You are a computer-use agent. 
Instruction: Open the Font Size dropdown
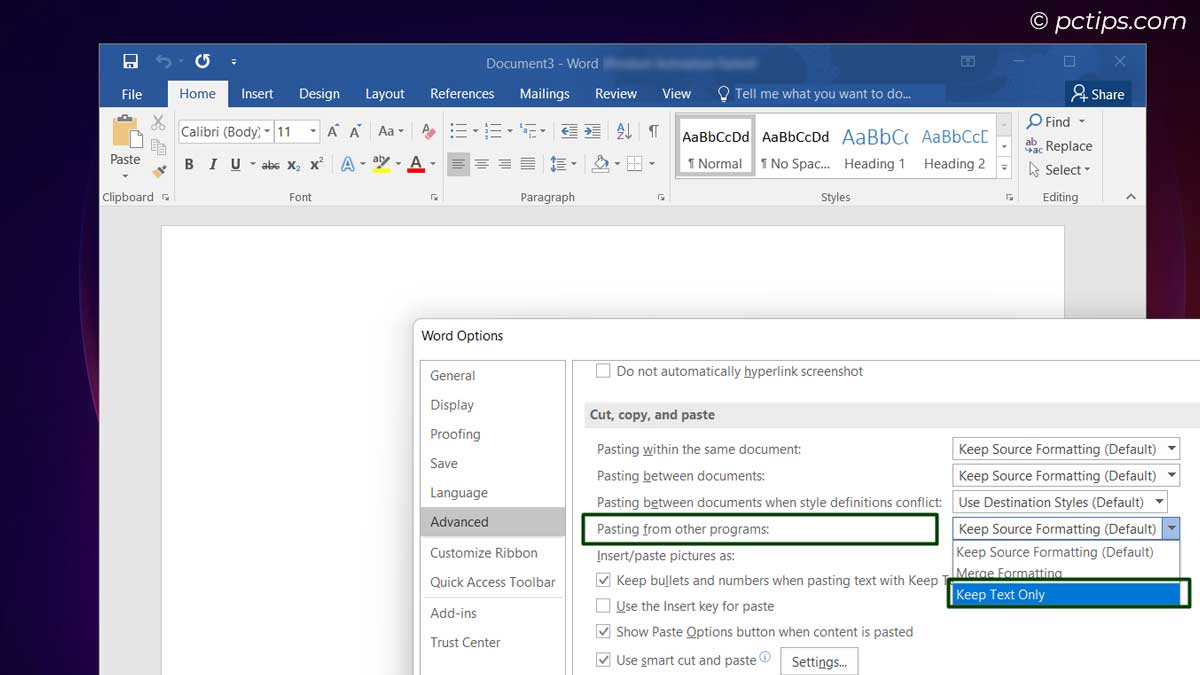(x=310, y=131)
